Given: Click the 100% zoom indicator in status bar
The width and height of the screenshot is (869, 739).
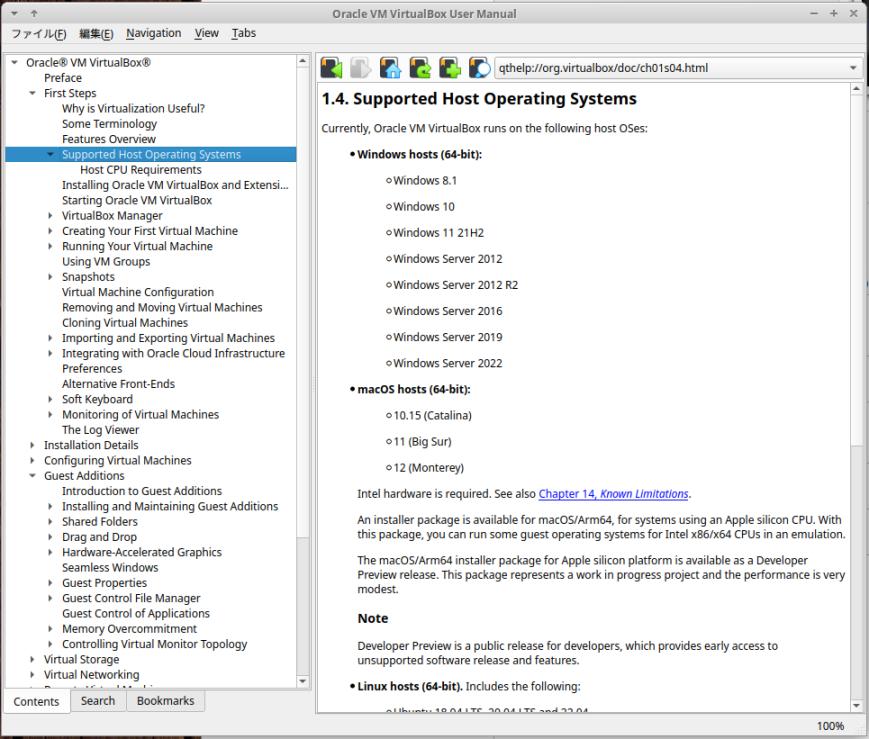Looking at the screenshot, I should [x=830, y=726].
